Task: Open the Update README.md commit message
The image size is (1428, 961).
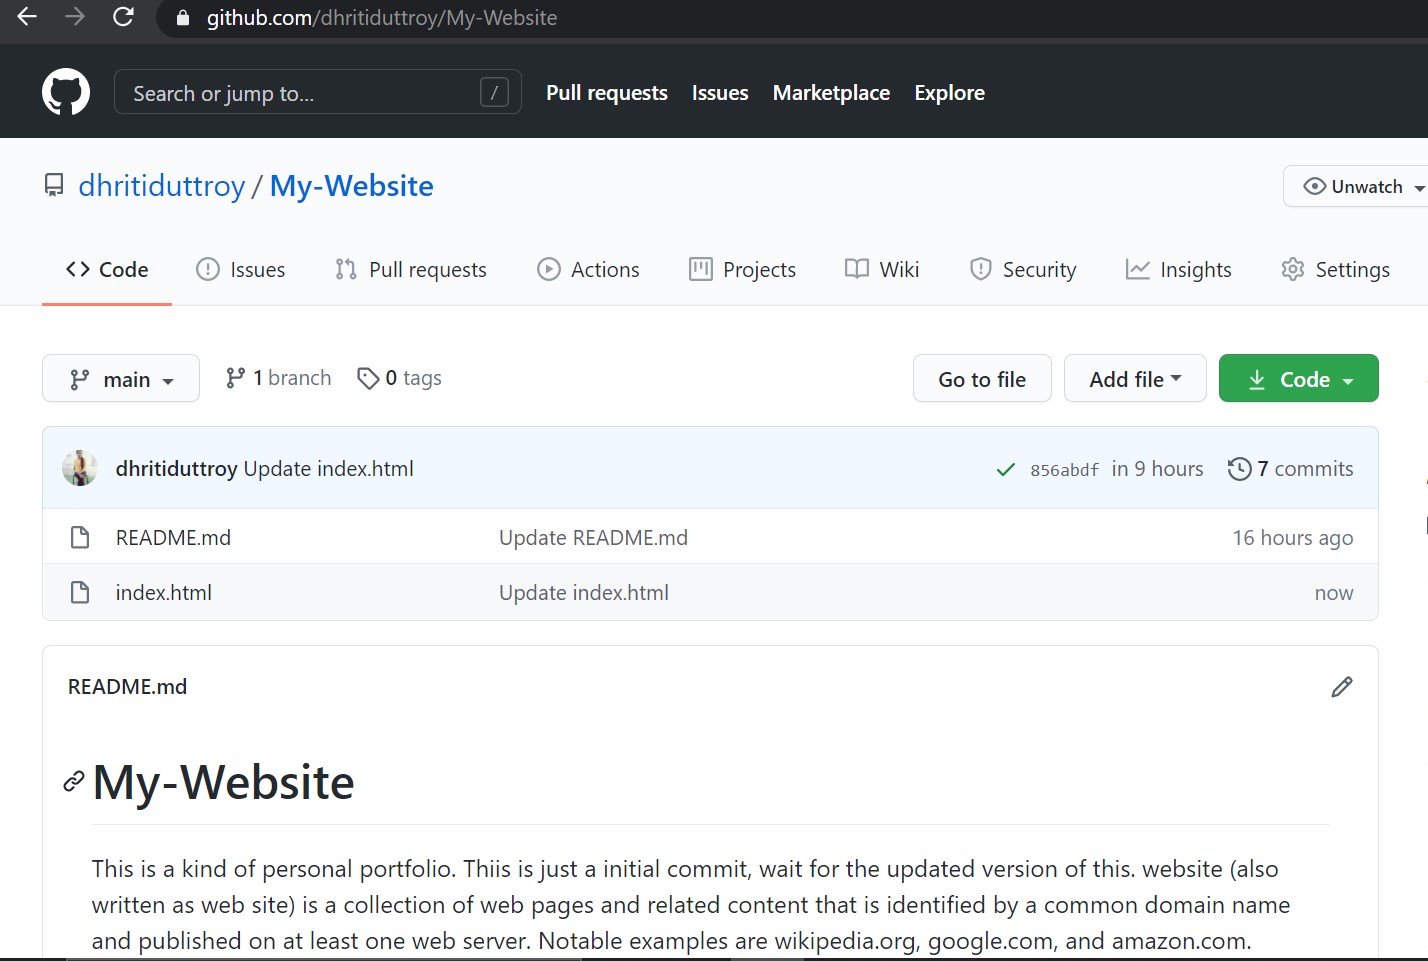Action: 593,538
